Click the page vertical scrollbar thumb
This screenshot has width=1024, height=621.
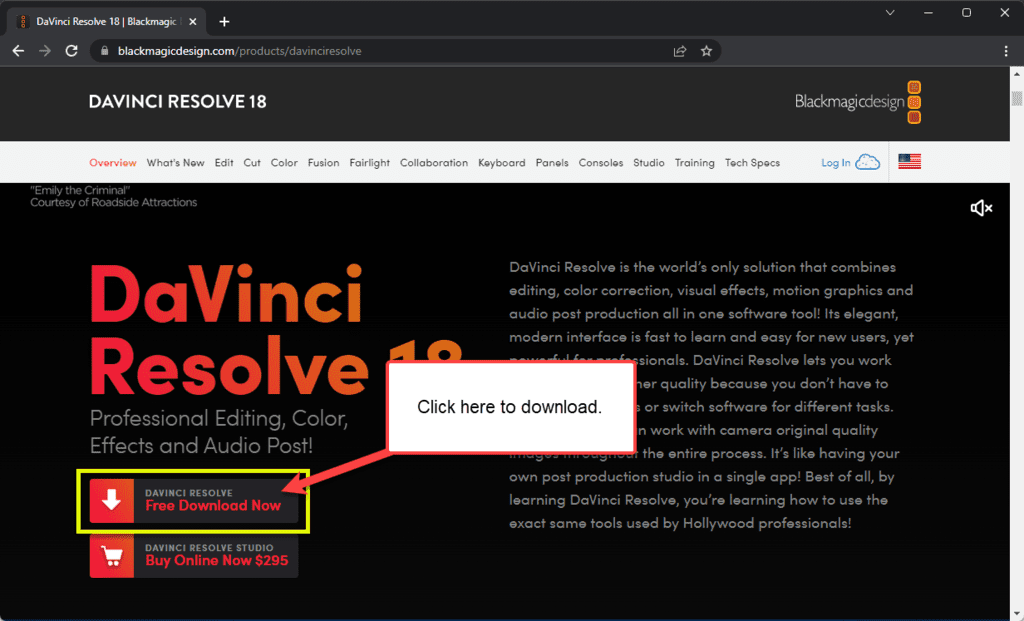[x=1017, y=99]
